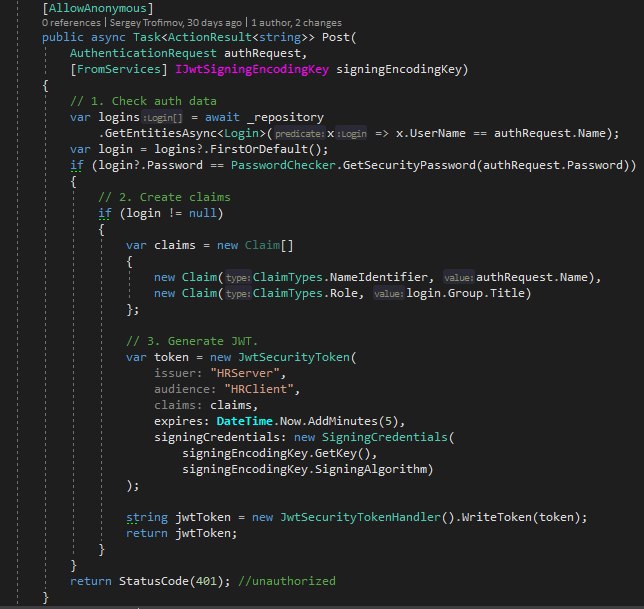Click the 'return jwtToken;' statement
This screenshot has width=644, height=609.
[182, 533]
